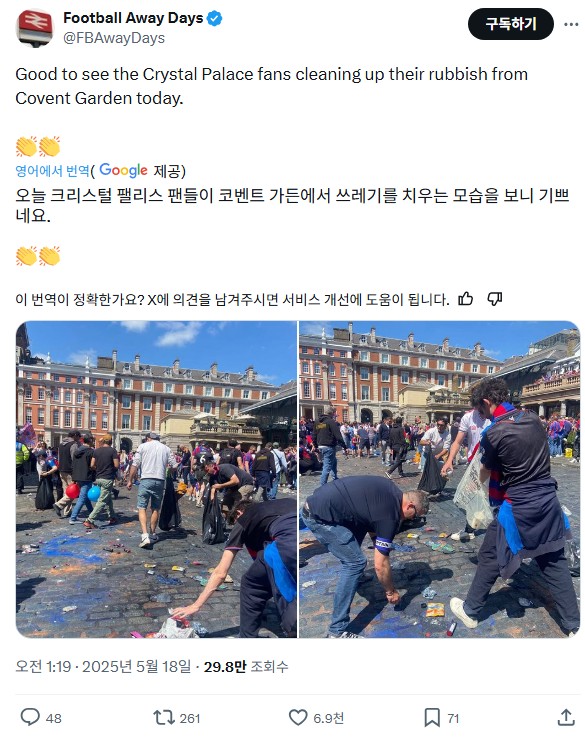Click the 영어에서 번역 translation link

click(52, 170)
